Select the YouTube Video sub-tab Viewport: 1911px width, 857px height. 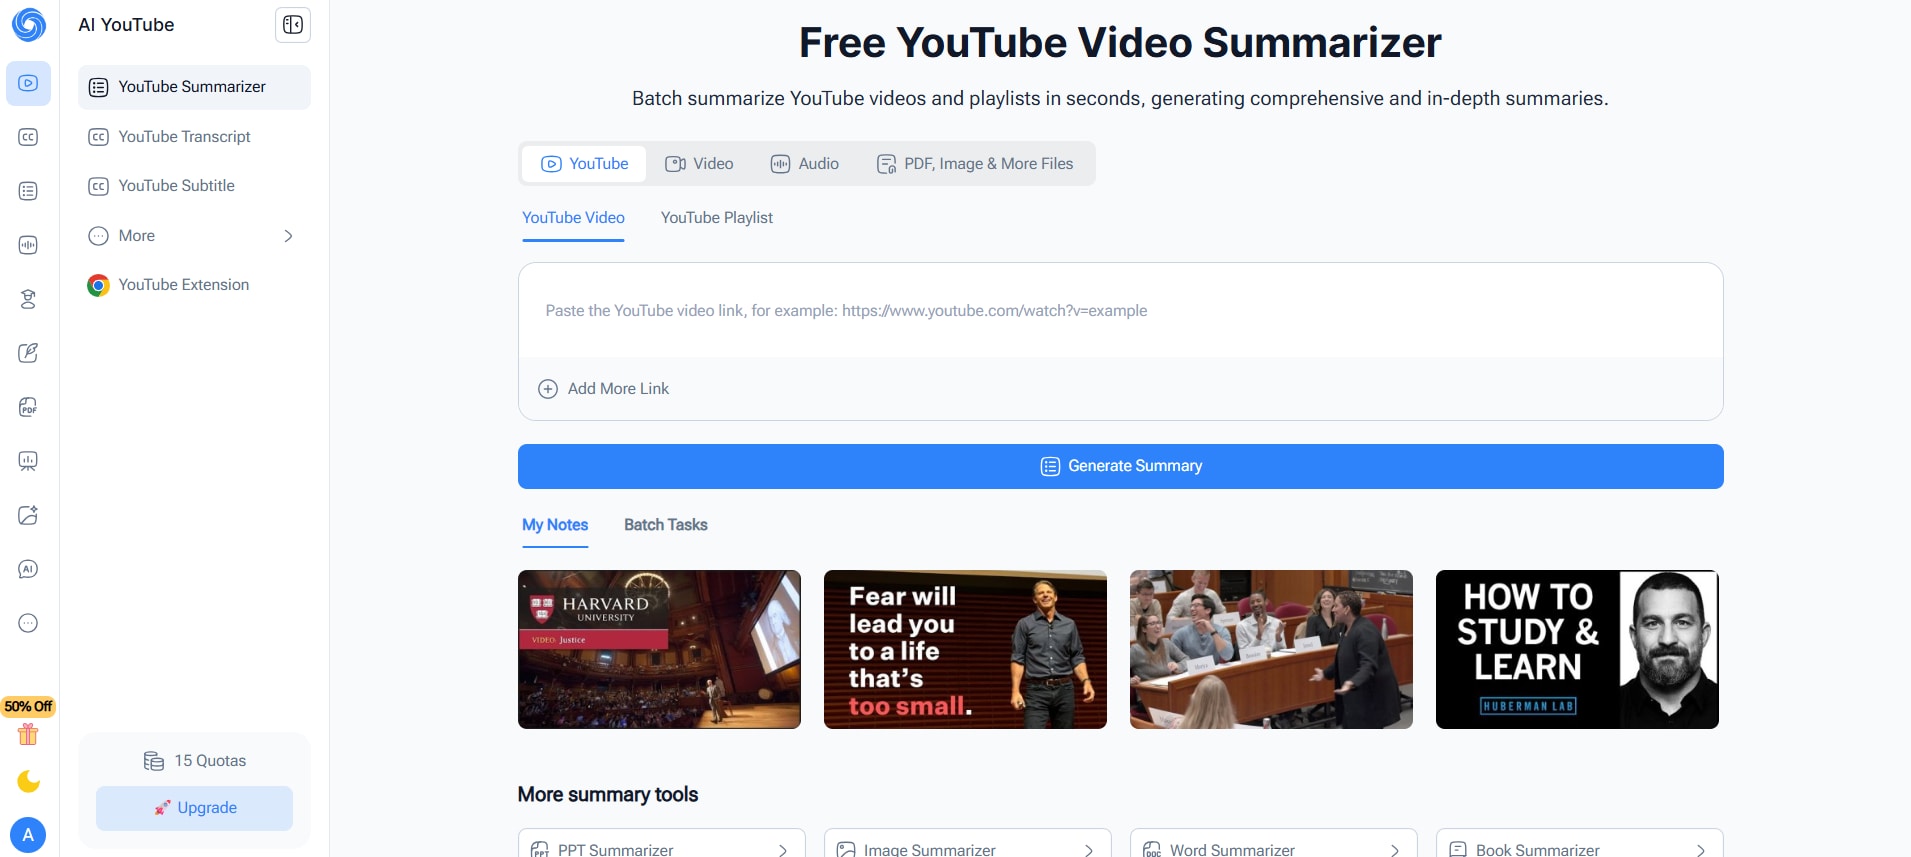click(573, 218)
